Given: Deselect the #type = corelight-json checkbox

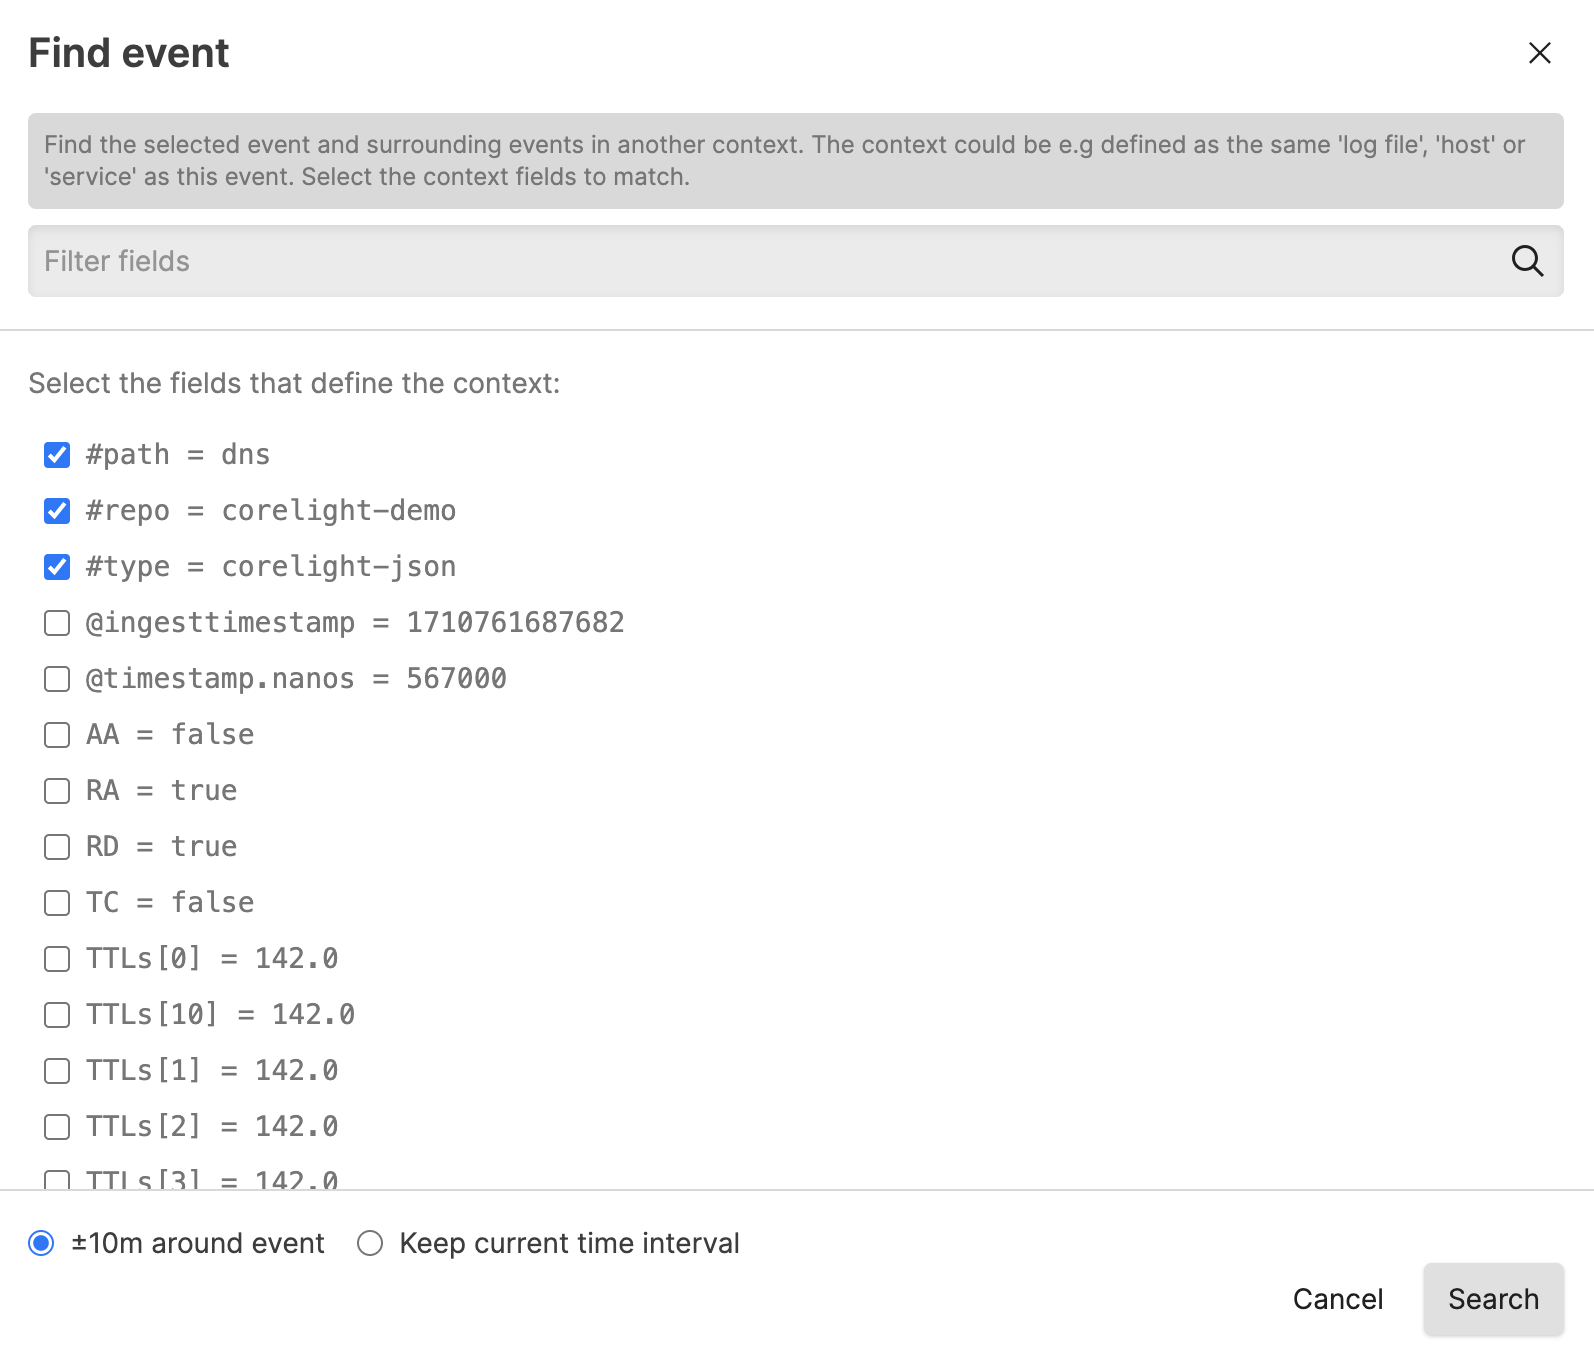Looking at the screenshot, I should pyautogui.click(x=57, y=567).
